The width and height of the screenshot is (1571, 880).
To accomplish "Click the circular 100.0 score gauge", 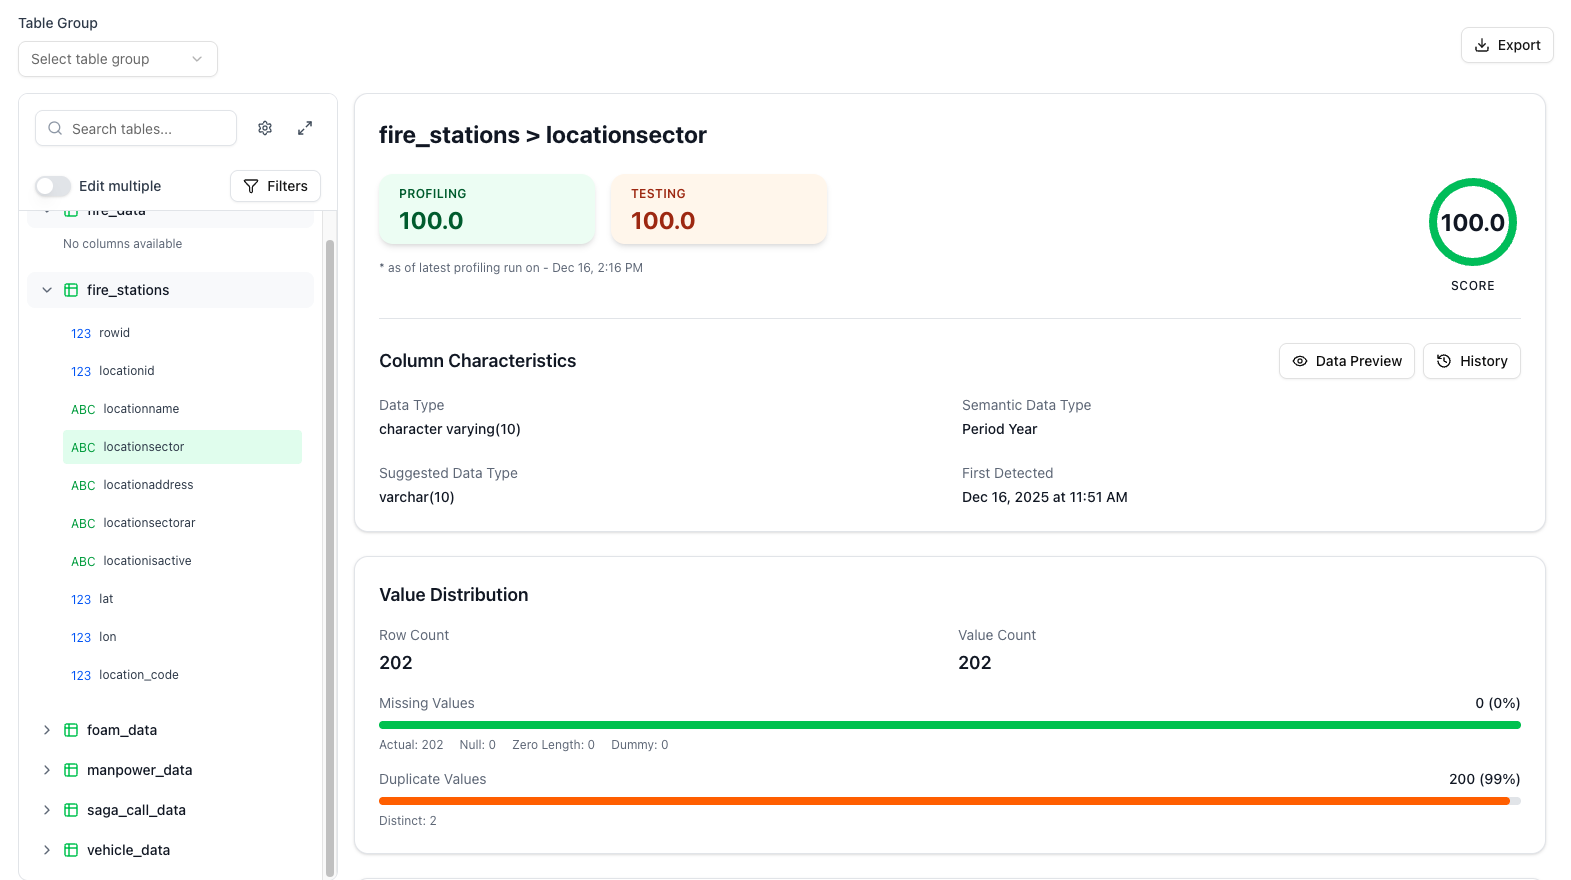I will (x=1472, y=222).
